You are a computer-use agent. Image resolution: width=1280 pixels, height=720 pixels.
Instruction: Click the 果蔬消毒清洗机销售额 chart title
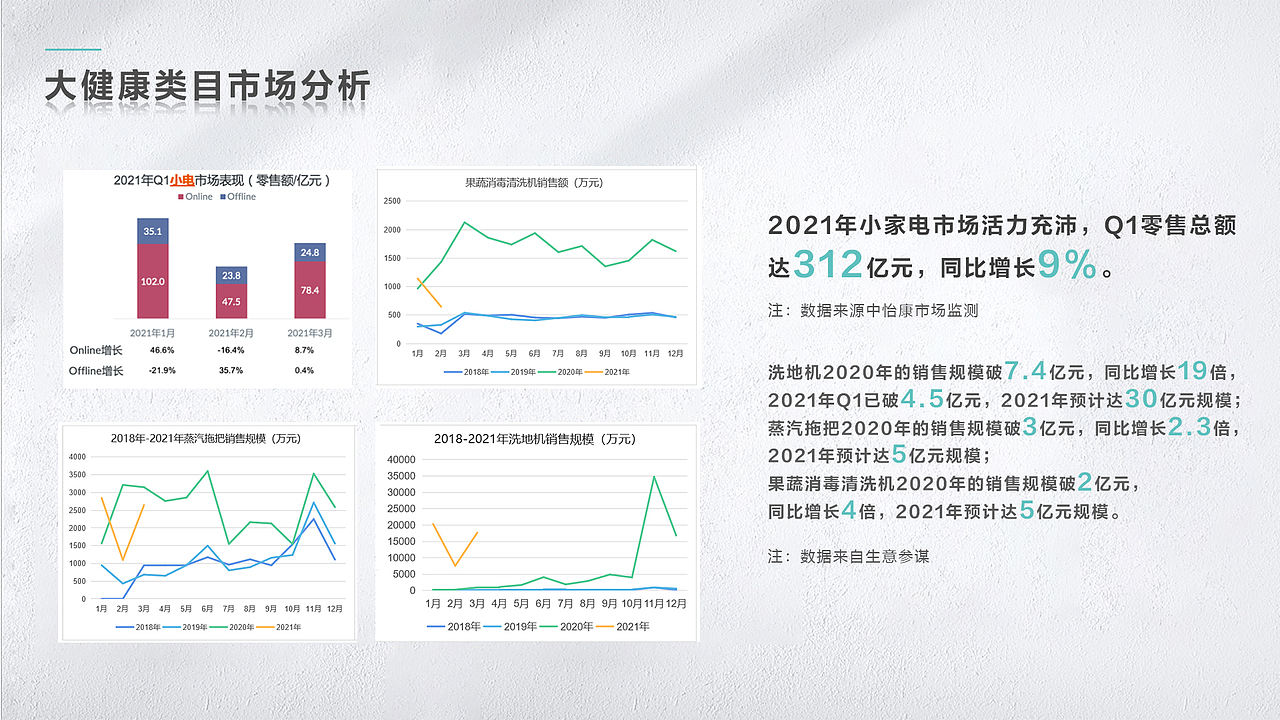pyautogui.click(x=534, y=183)
